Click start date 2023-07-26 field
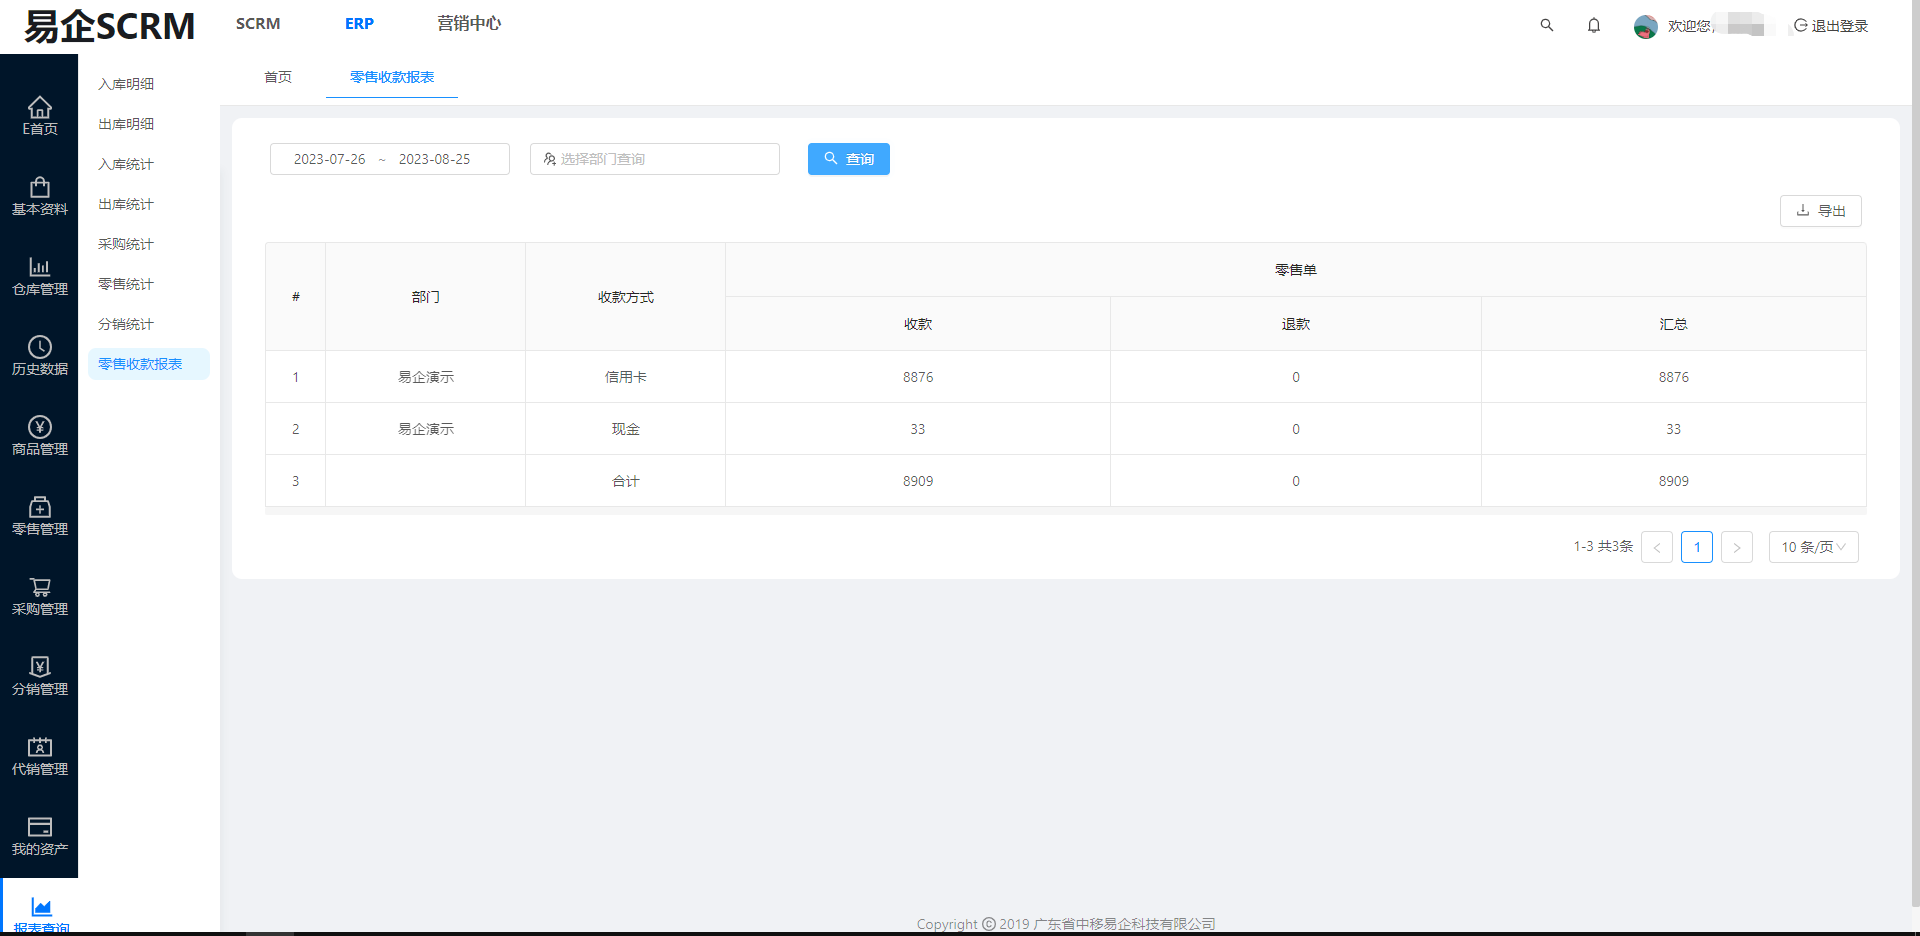The height and width of the screenshot is (936, 1920). pos(330,159)
